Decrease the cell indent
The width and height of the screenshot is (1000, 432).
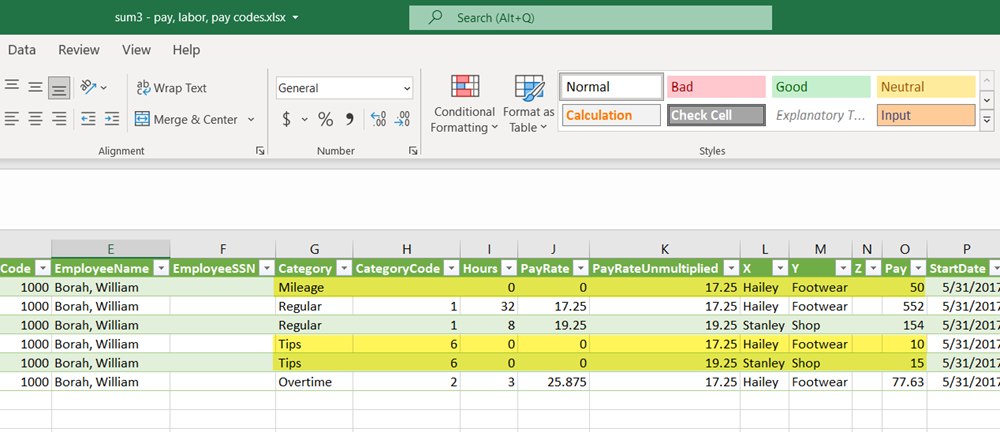[x=88, y=119]
